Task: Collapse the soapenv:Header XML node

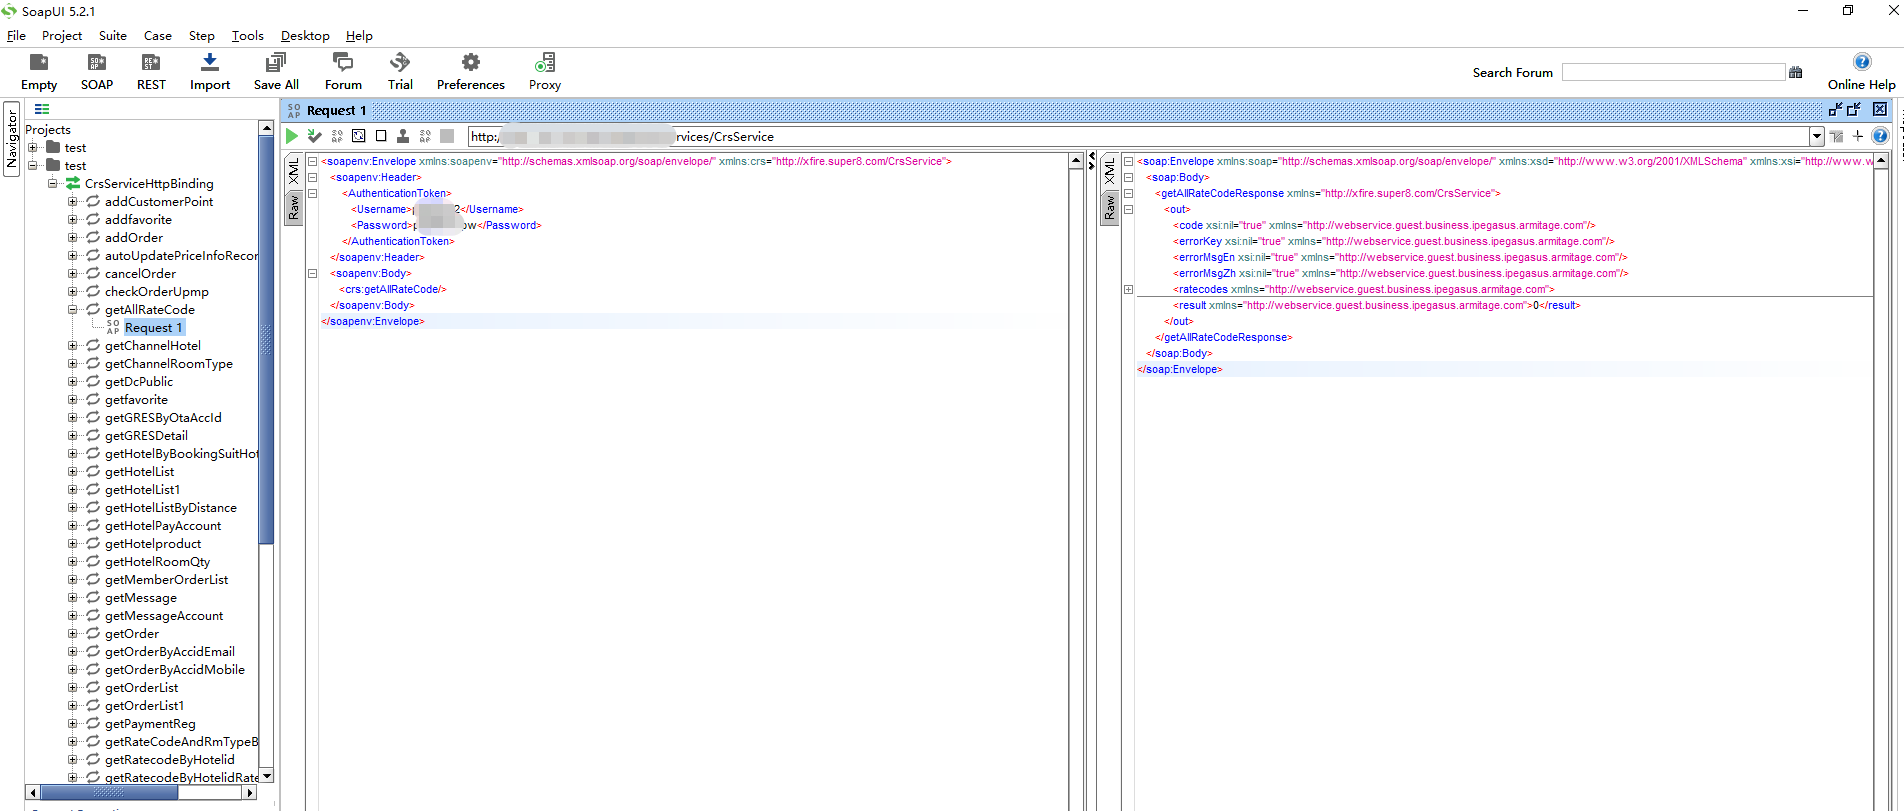Action: [x=312, y=177]
